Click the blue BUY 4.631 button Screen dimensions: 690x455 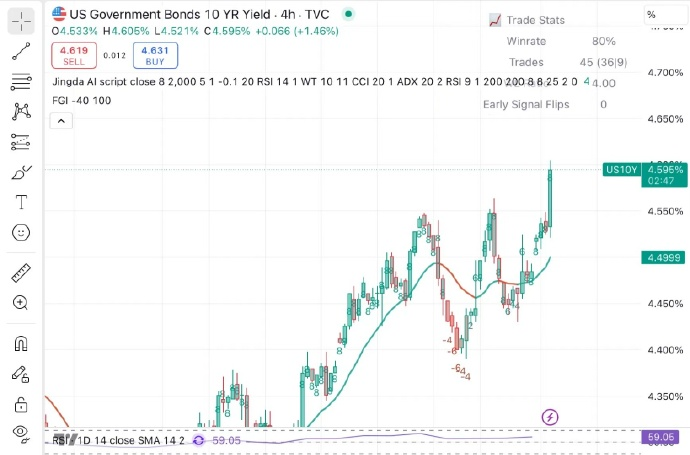point(155,55)
